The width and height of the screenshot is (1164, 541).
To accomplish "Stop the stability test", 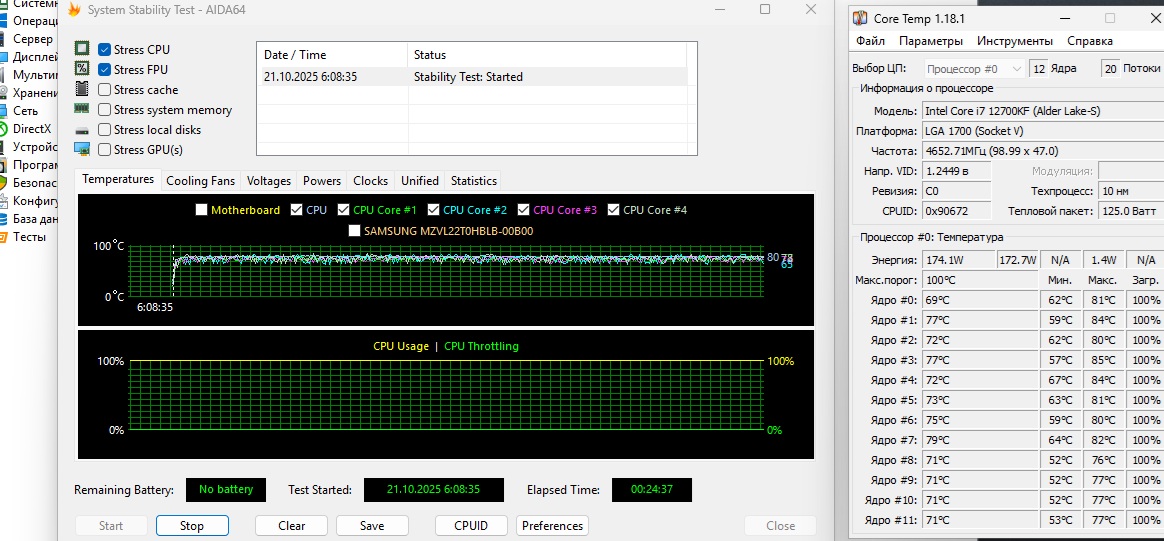I will [192, 525].
